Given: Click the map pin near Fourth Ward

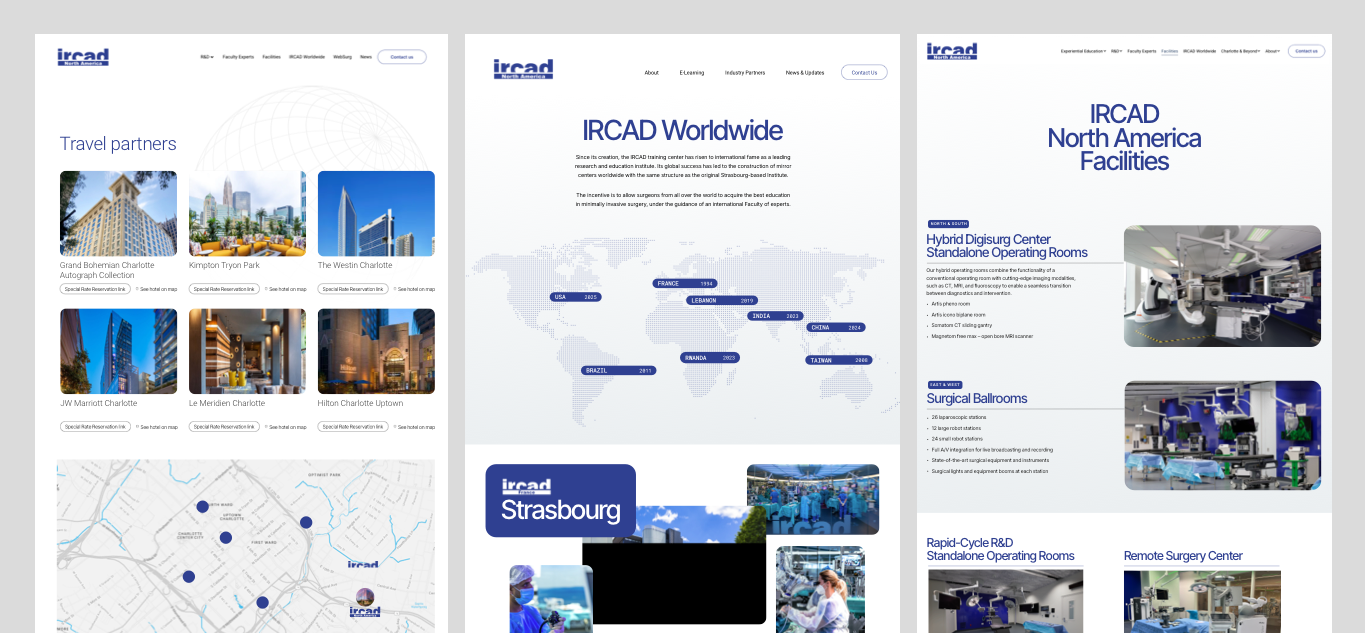Looking at the screenshot, I should click(x=203, y=507).
